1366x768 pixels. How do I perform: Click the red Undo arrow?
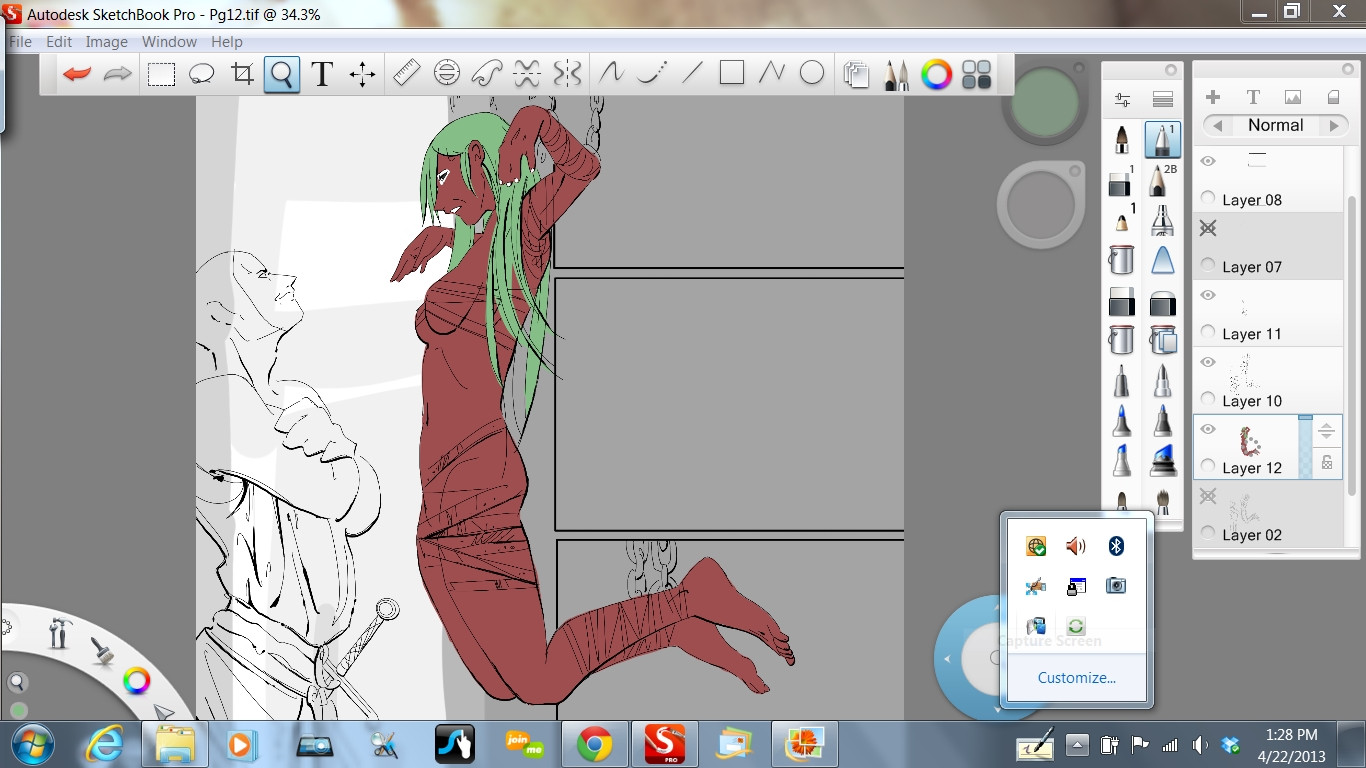click(77, 74)
